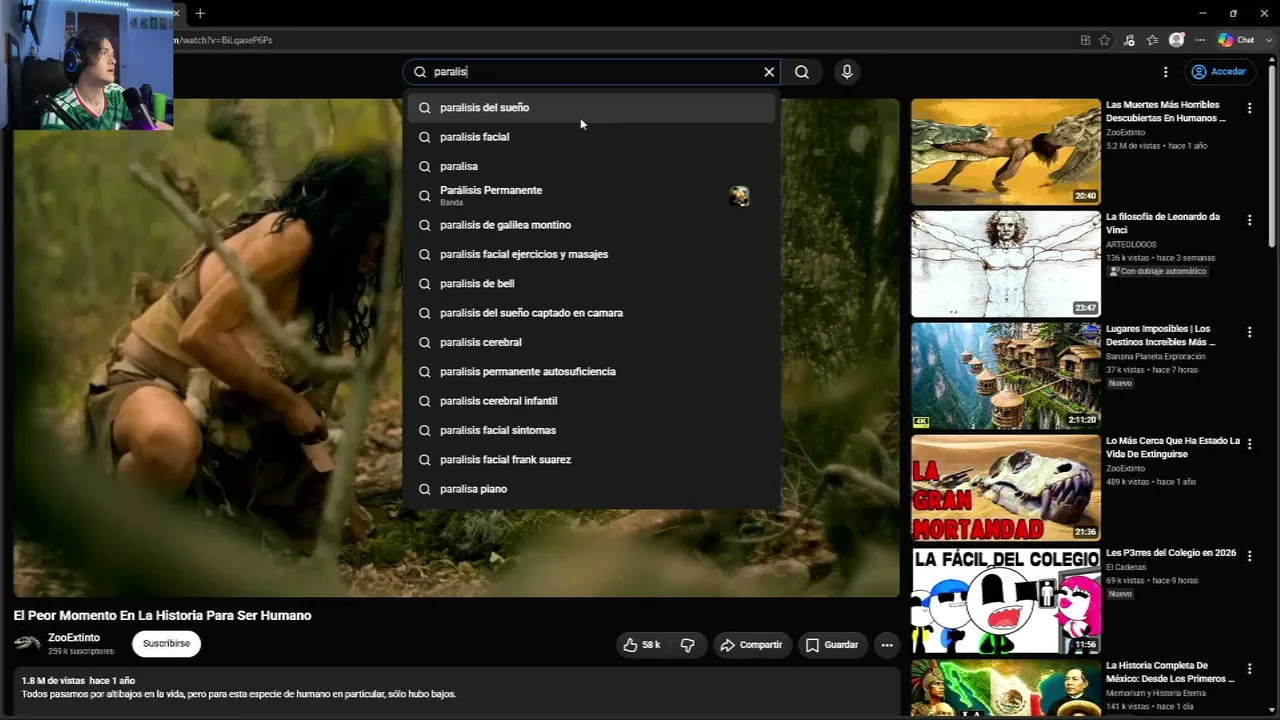
Task: Focus the search field containing "paralis"
Action: pos(590,72)
